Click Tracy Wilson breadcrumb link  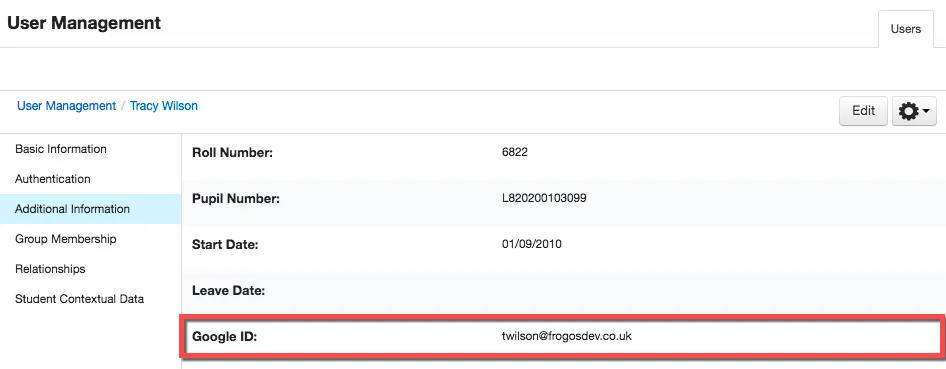click(163, 106)
